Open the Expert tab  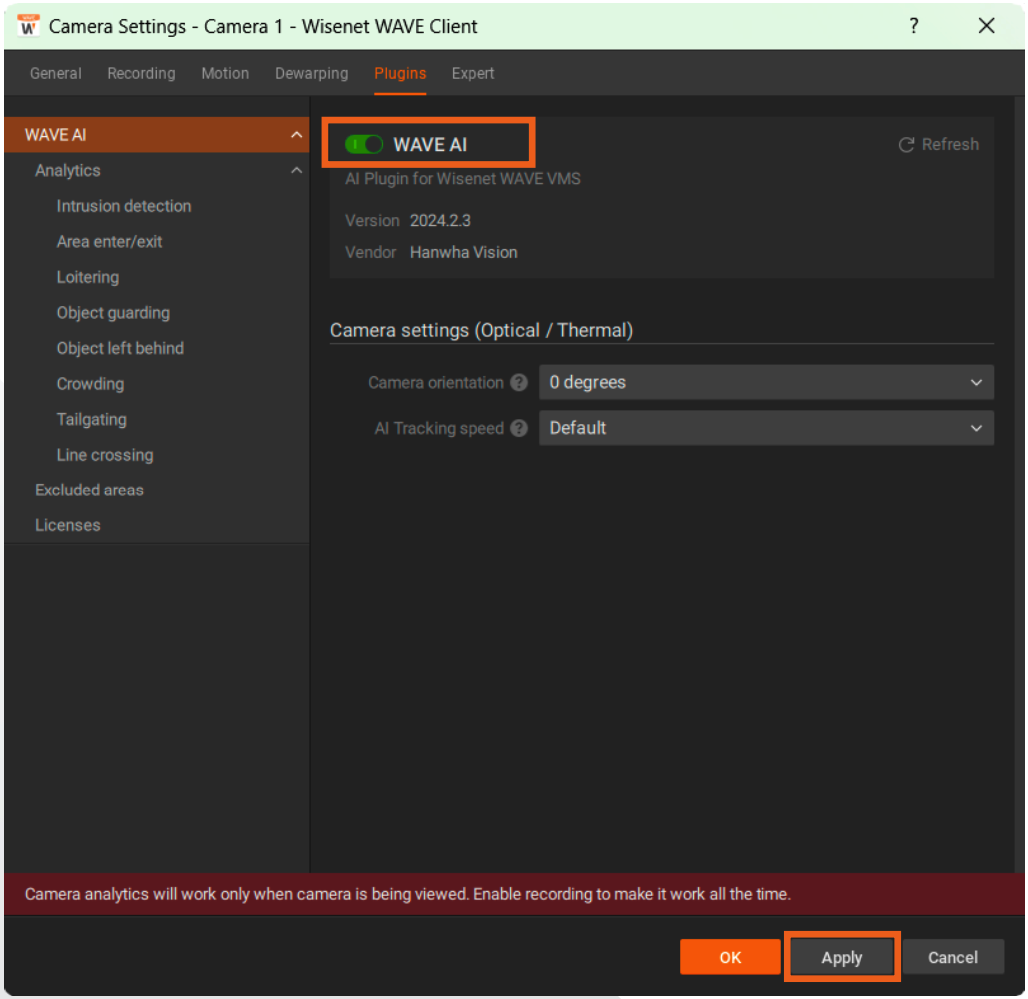point(473,73)
